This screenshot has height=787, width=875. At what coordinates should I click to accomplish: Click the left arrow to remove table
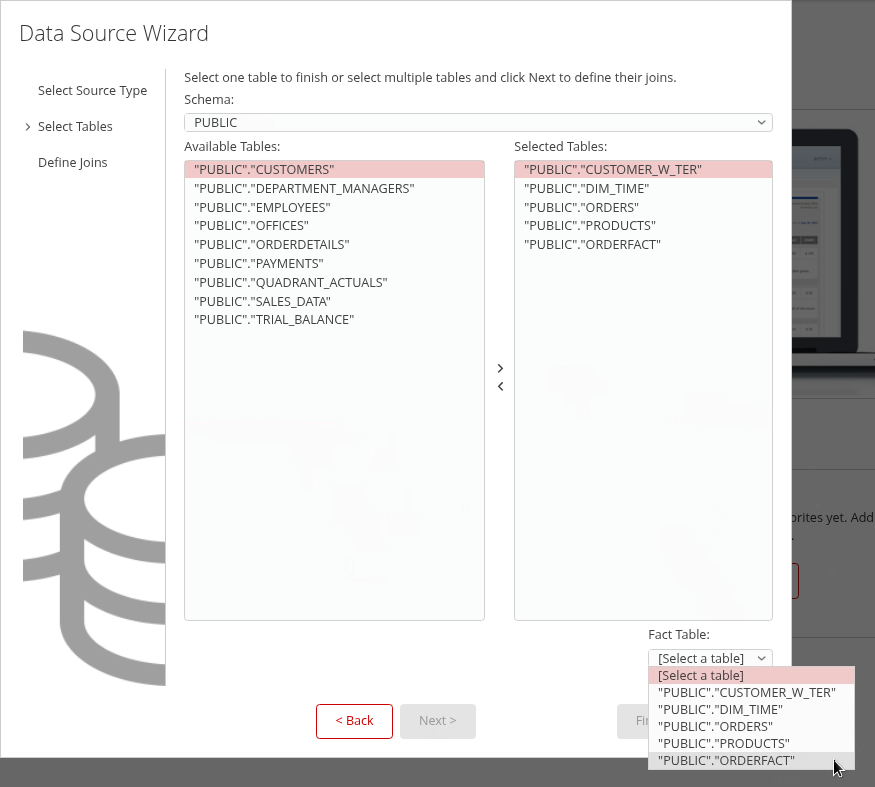pos(500,387)
